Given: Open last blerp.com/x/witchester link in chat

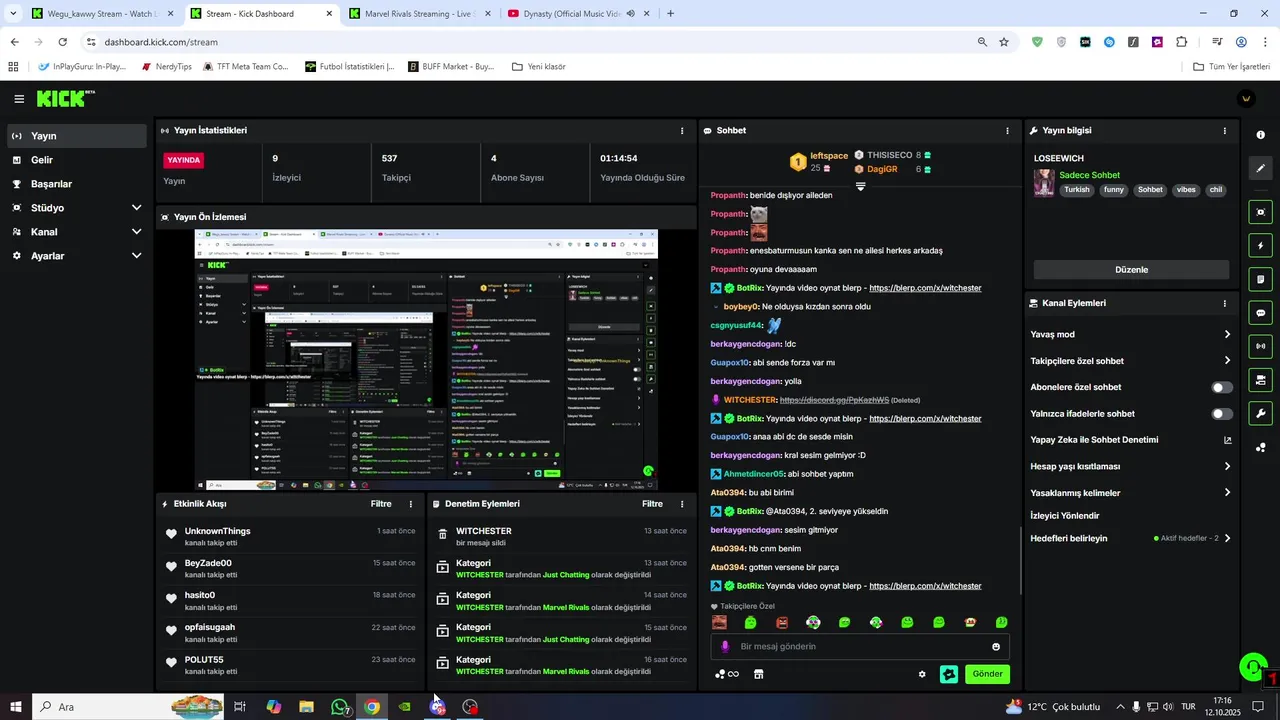Looking at the screenshot, I should [x=925, y=586].
